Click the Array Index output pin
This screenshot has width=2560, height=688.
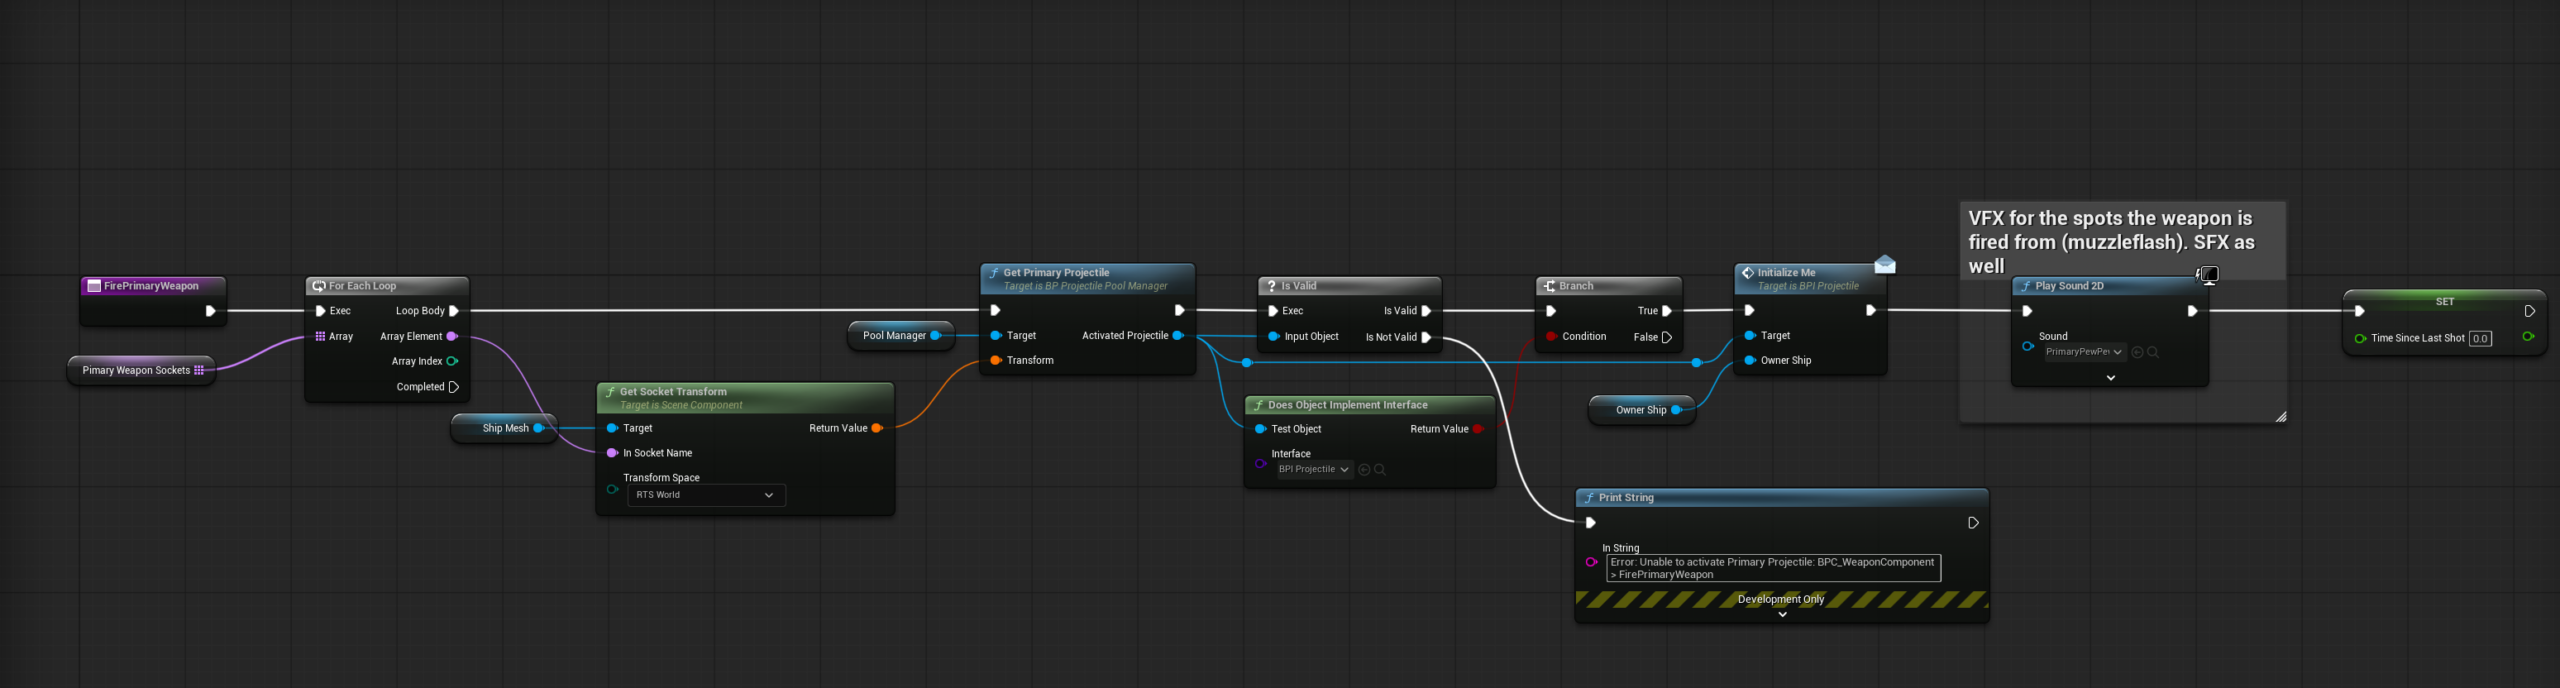tap(452, 361)
